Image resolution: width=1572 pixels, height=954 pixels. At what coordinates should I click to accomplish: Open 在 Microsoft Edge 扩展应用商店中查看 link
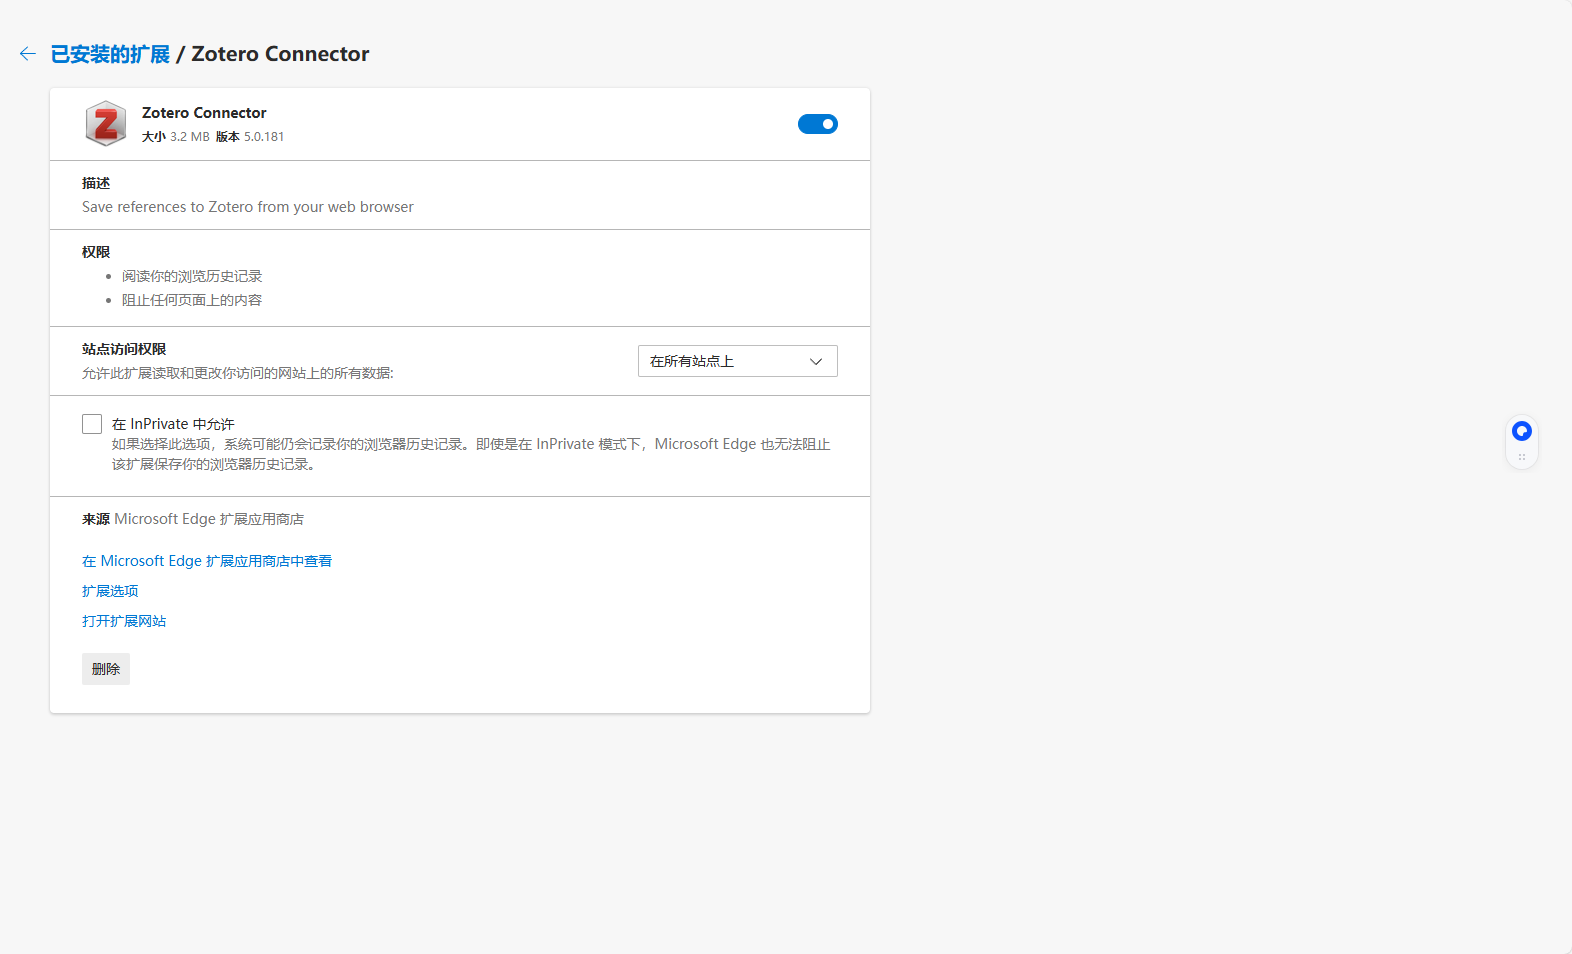[207, 561]
